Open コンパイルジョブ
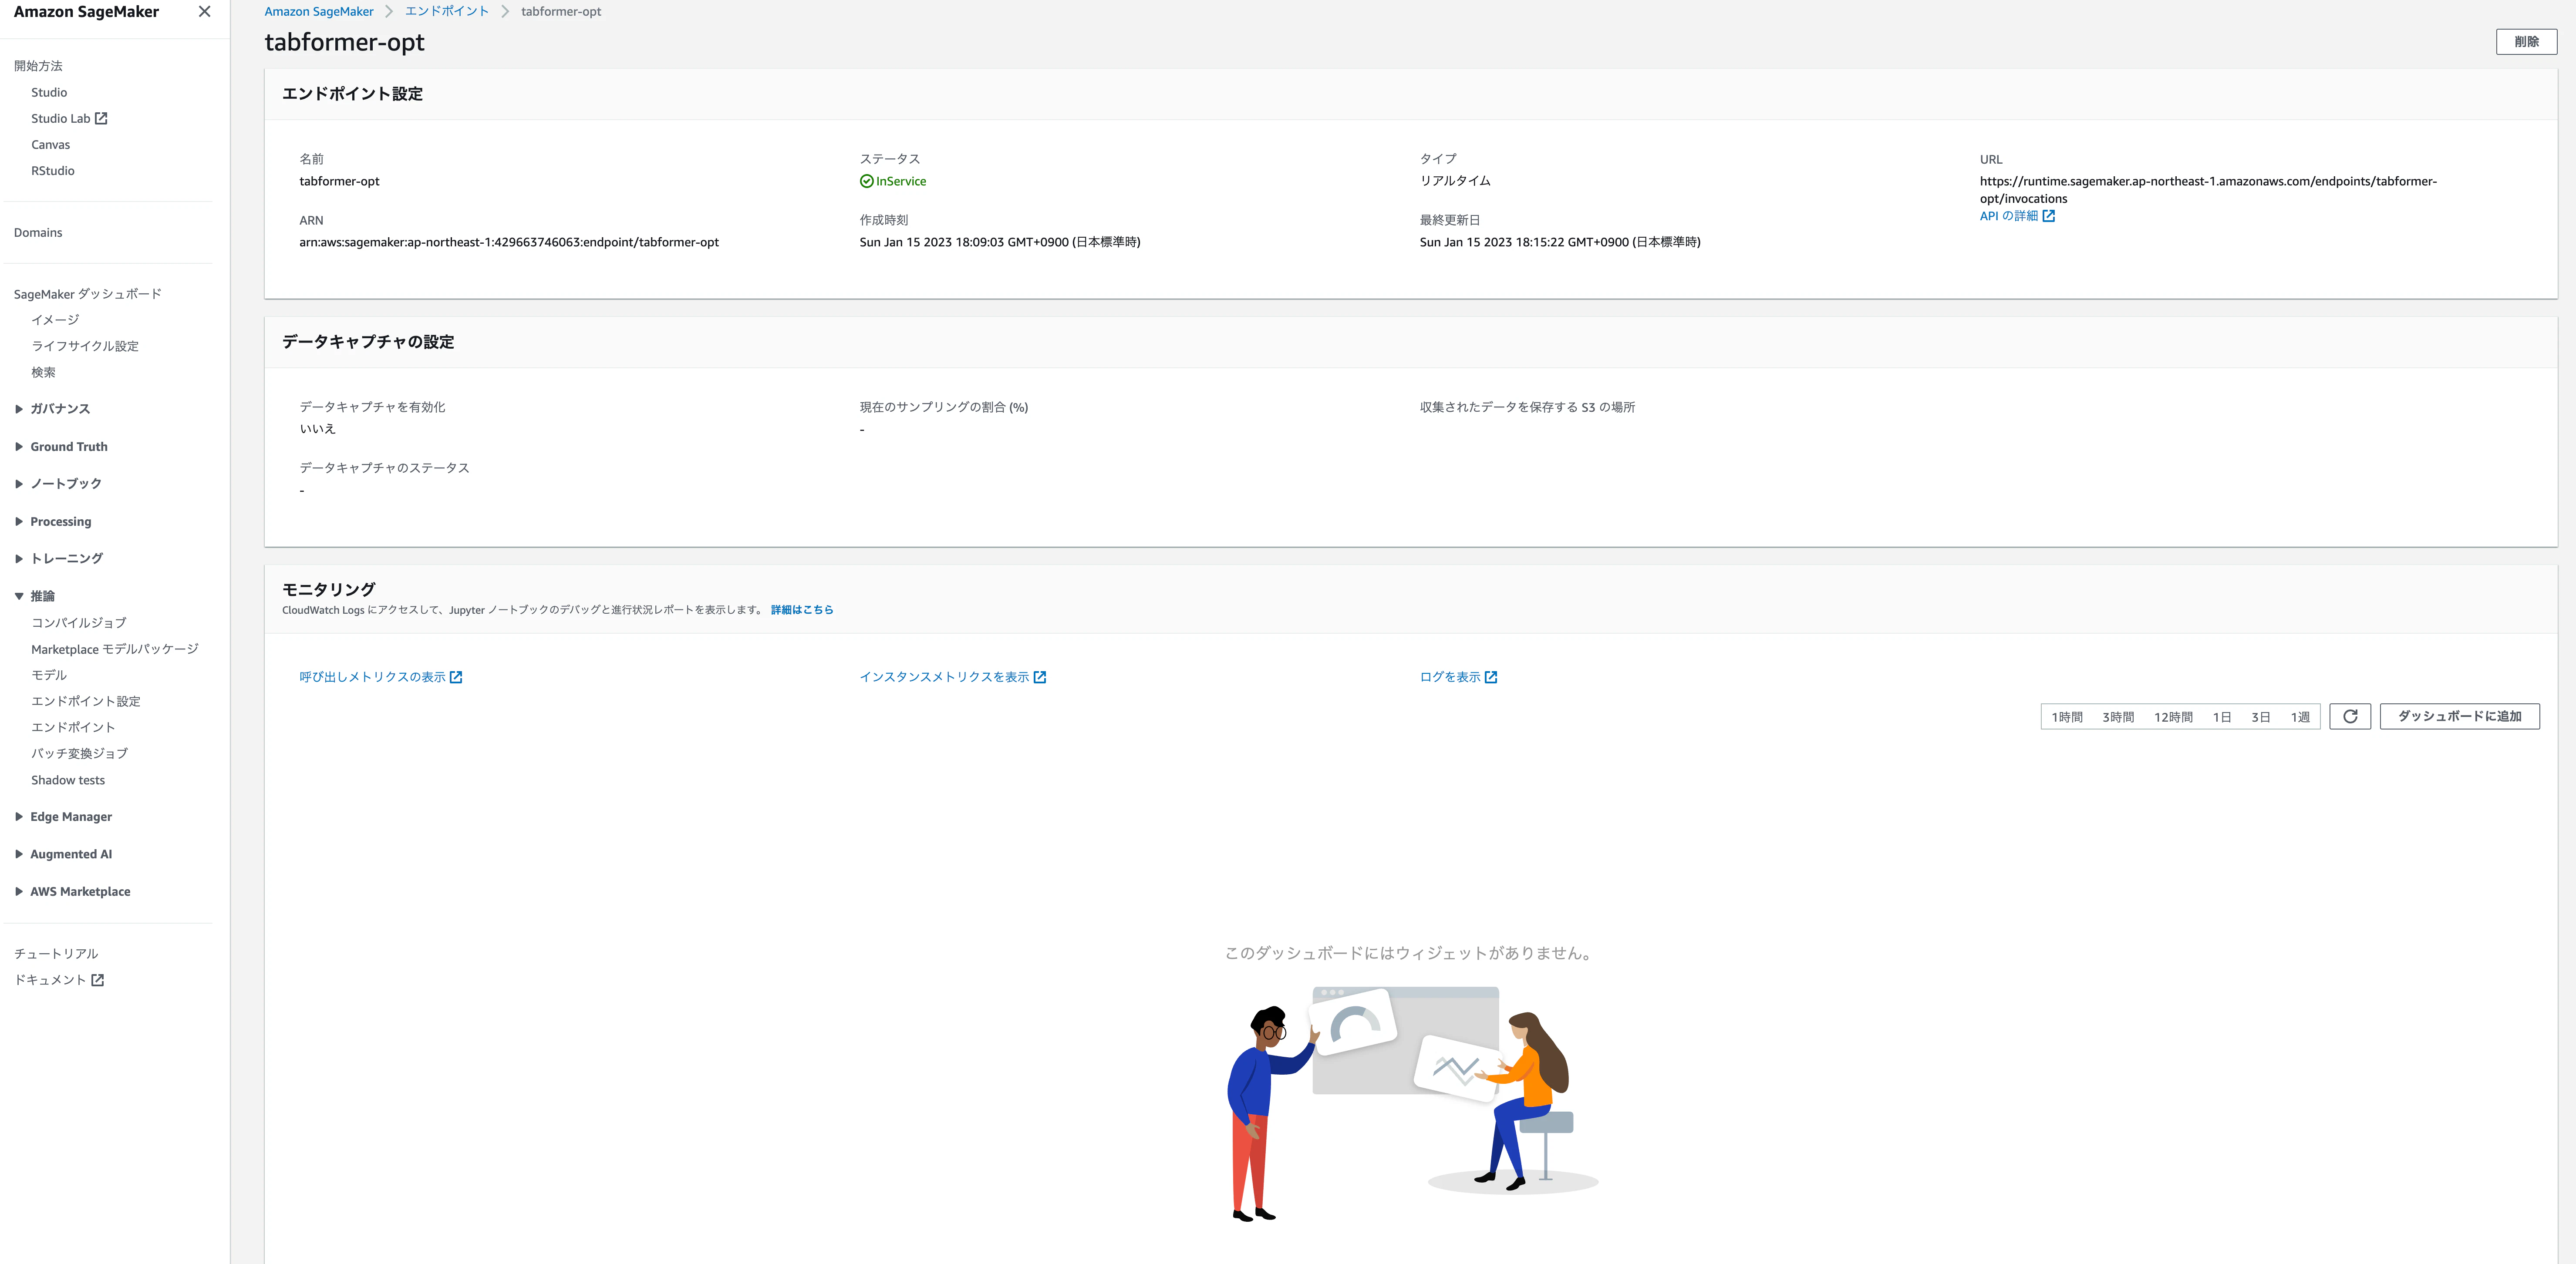The width and height of the screenshot is (2576, 1264). click(x=79, y=623)
